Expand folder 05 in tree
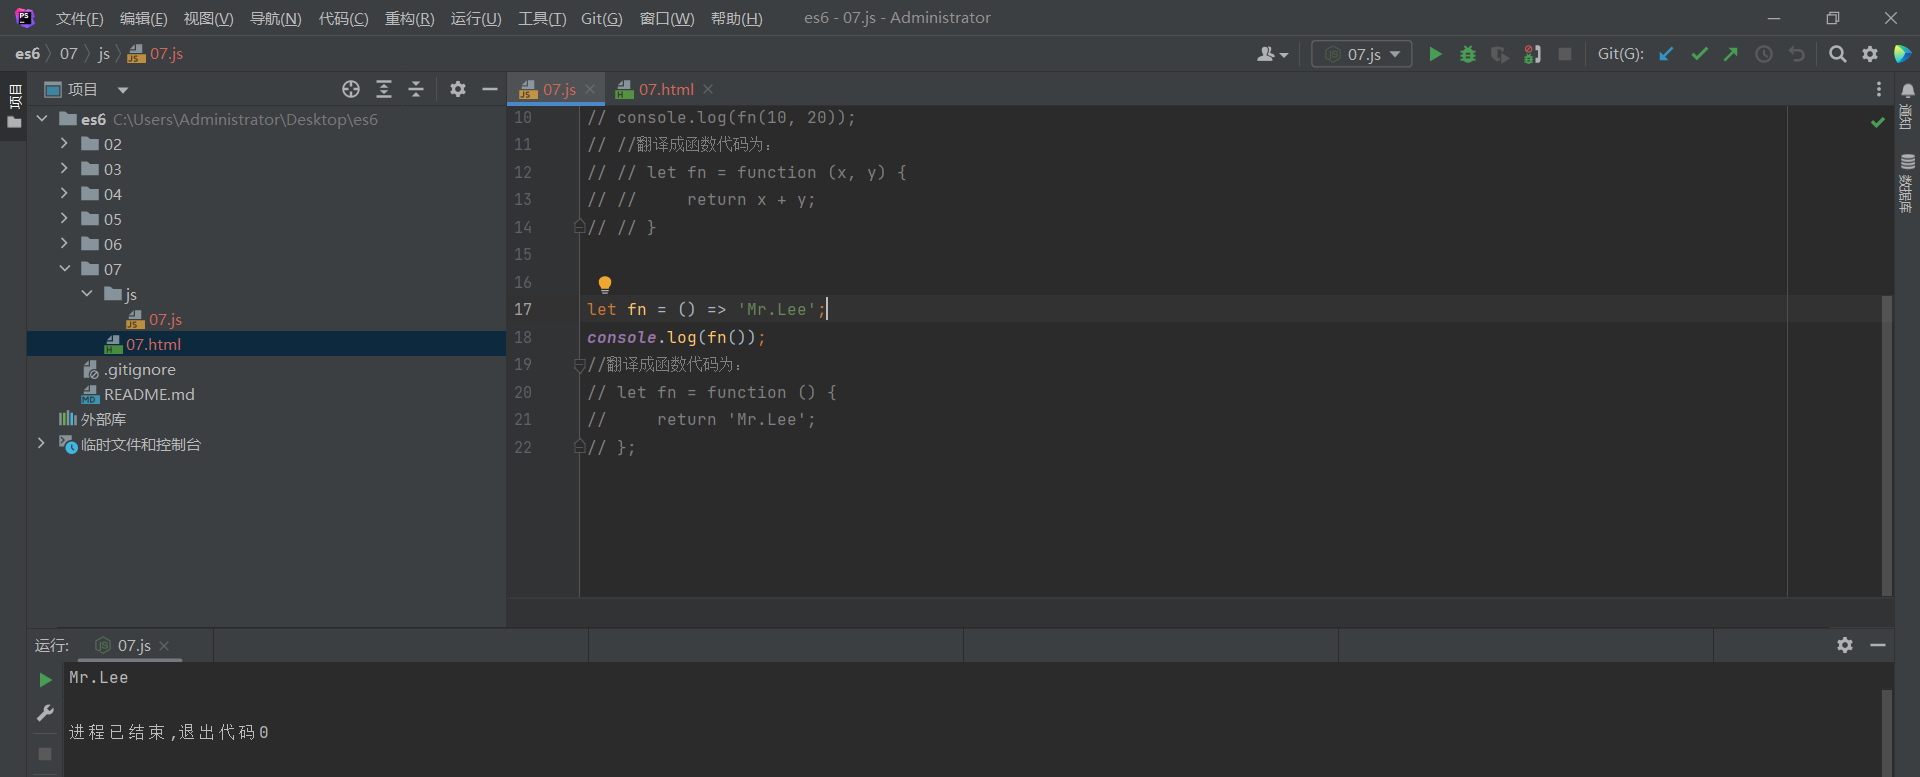 (64, 218)
